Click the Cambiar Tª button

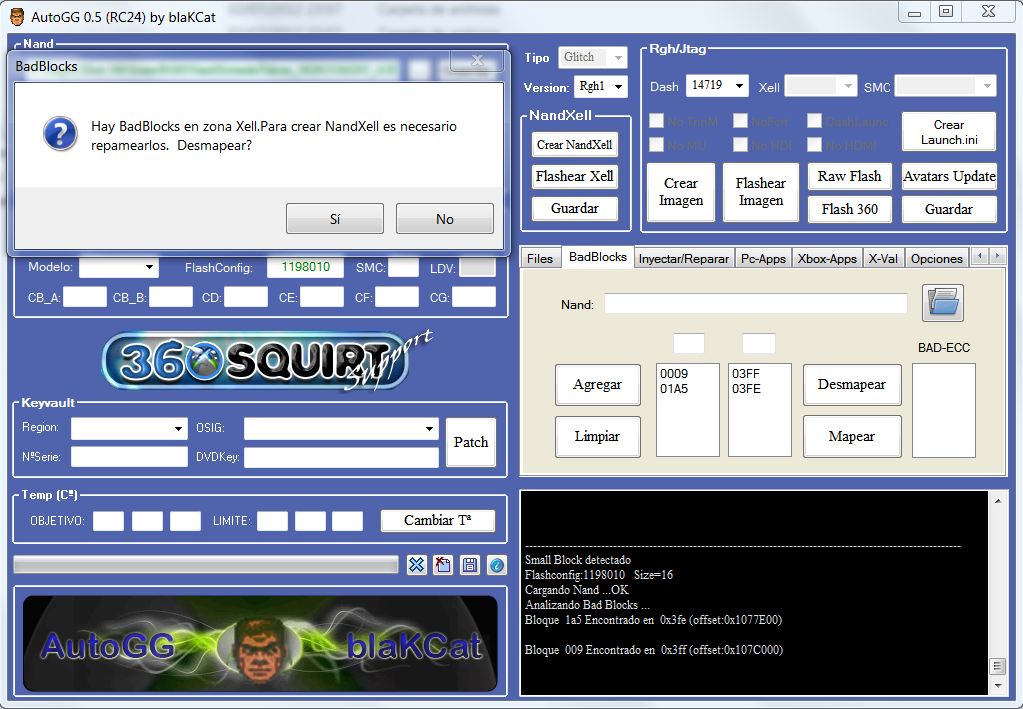click(x=437, y=520)
